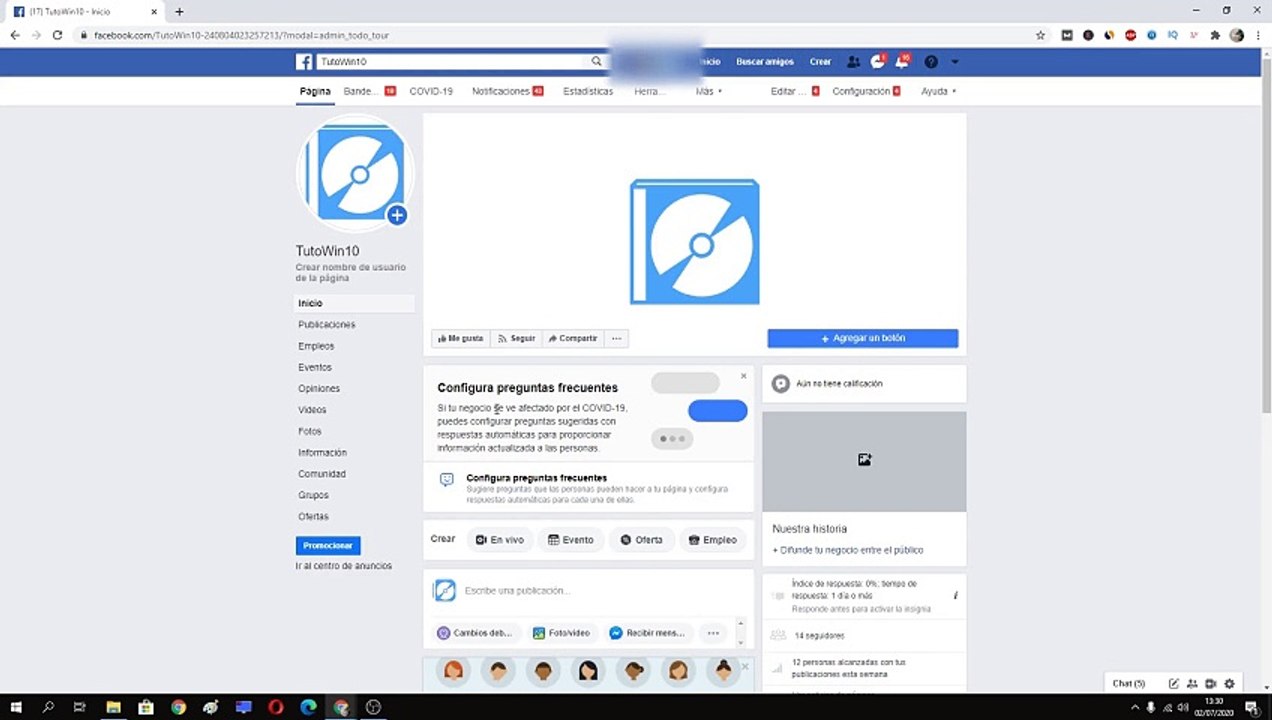Viewport: 1272px width, 720px height.
Task: Open the three-dots menu in the post composer
Action: (x=713, y=633)
